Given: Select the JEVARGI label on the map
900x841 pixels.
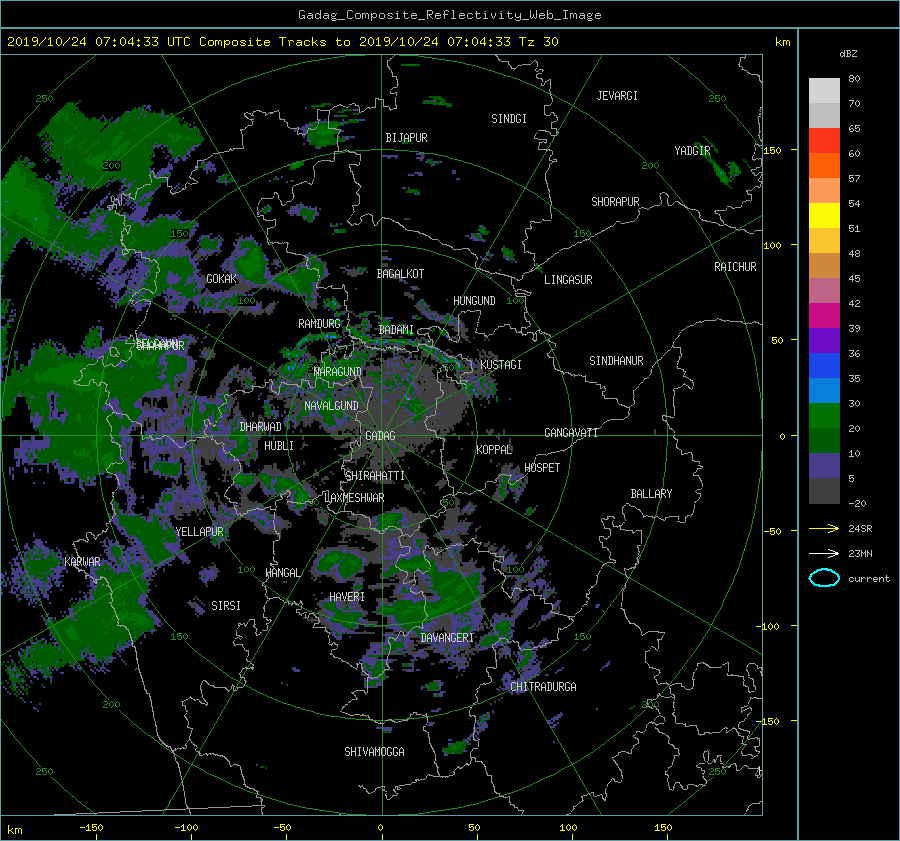Looking at the screenshot, I should click(617, 96).
